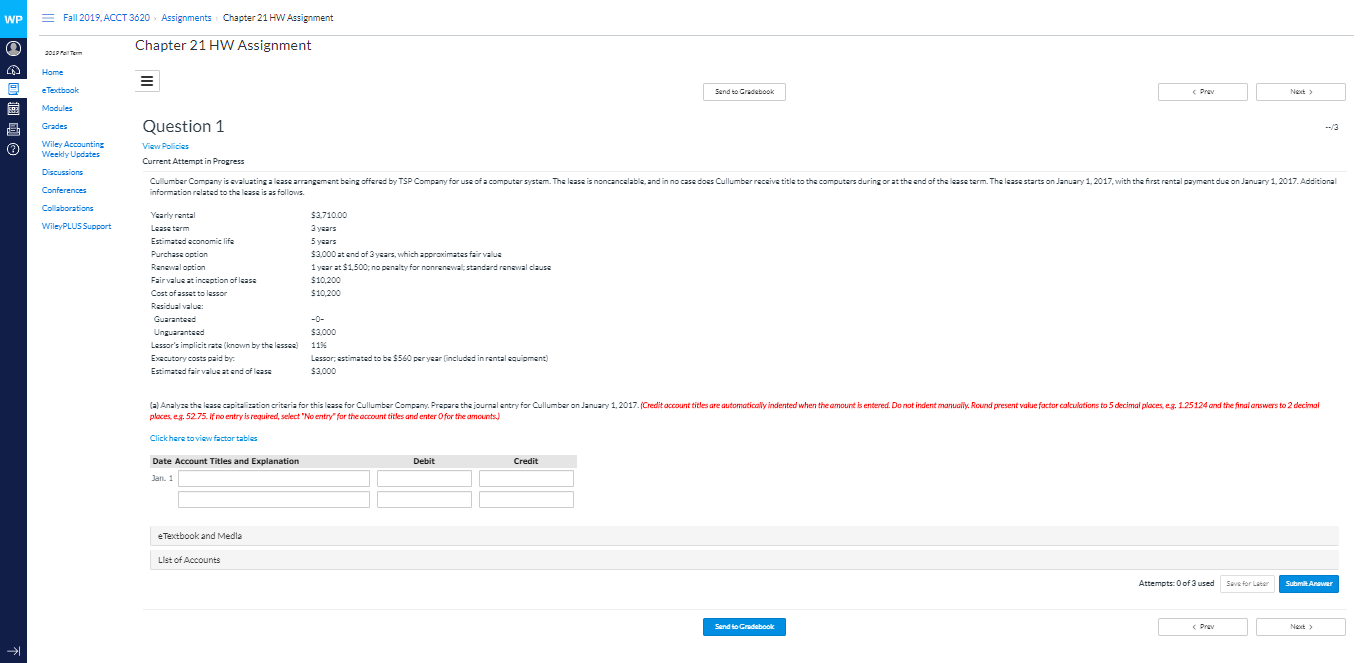The image size is (1366, 663).
Task: Go to previous question using top Prev
Action: (x=1202, y=92)
